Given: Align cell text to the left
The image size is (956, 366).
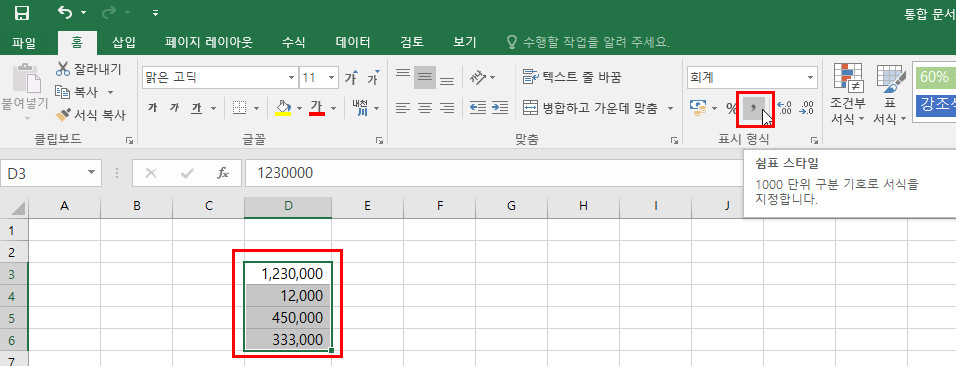Looking at the screenshot, I should click(402, 108).
